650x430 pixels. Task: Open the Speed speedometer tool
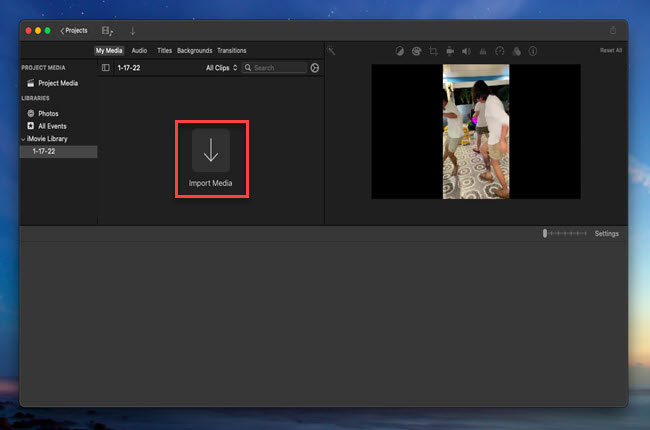pos(500,51)
